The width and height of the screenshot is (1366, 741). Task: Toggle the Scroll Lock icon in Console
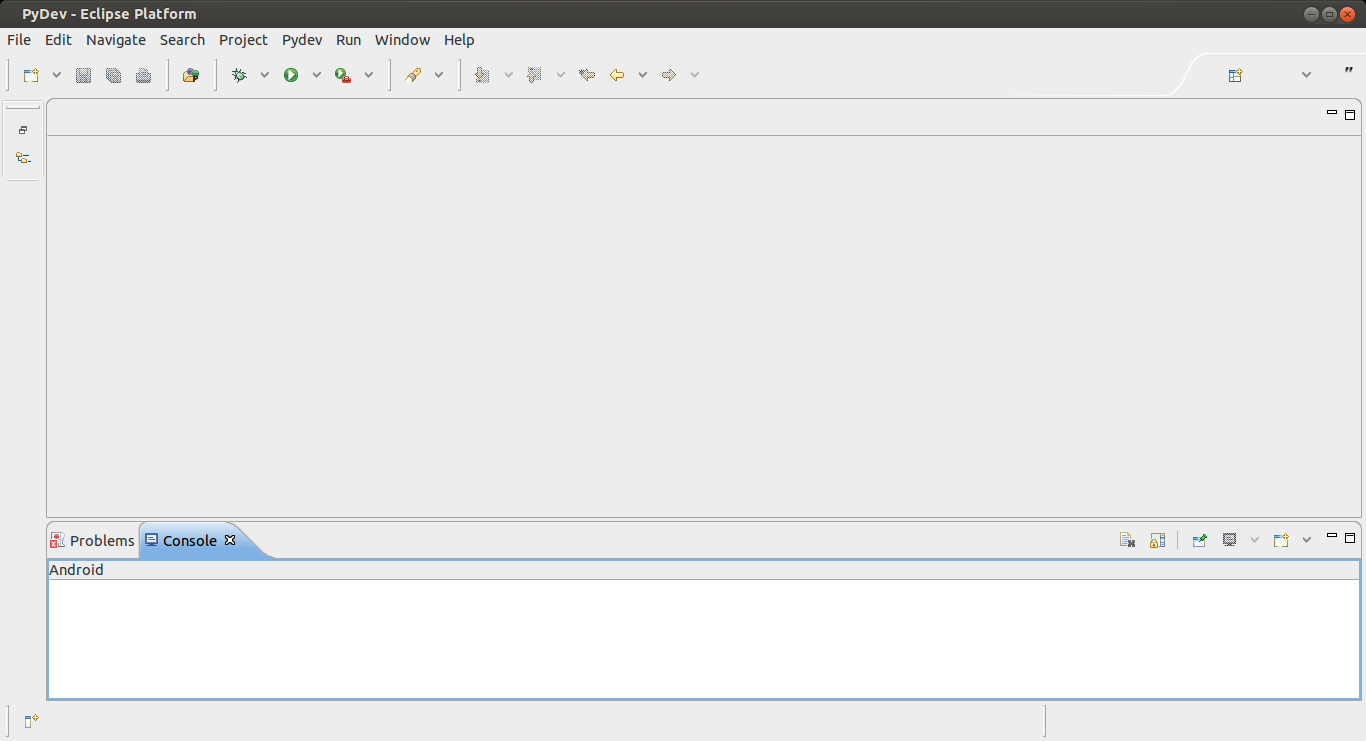pos(1157,540)
